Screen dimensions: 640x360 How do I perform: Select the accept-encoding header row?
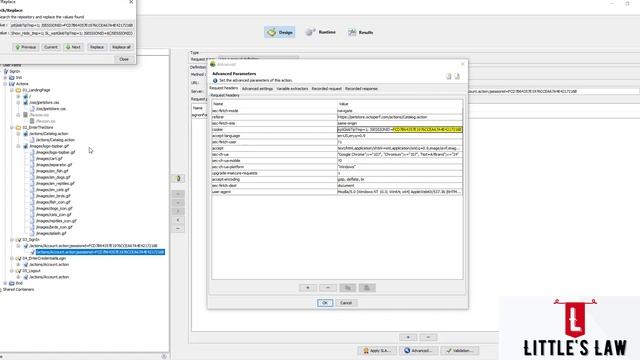pyautogui.click(x=337, y=180)
